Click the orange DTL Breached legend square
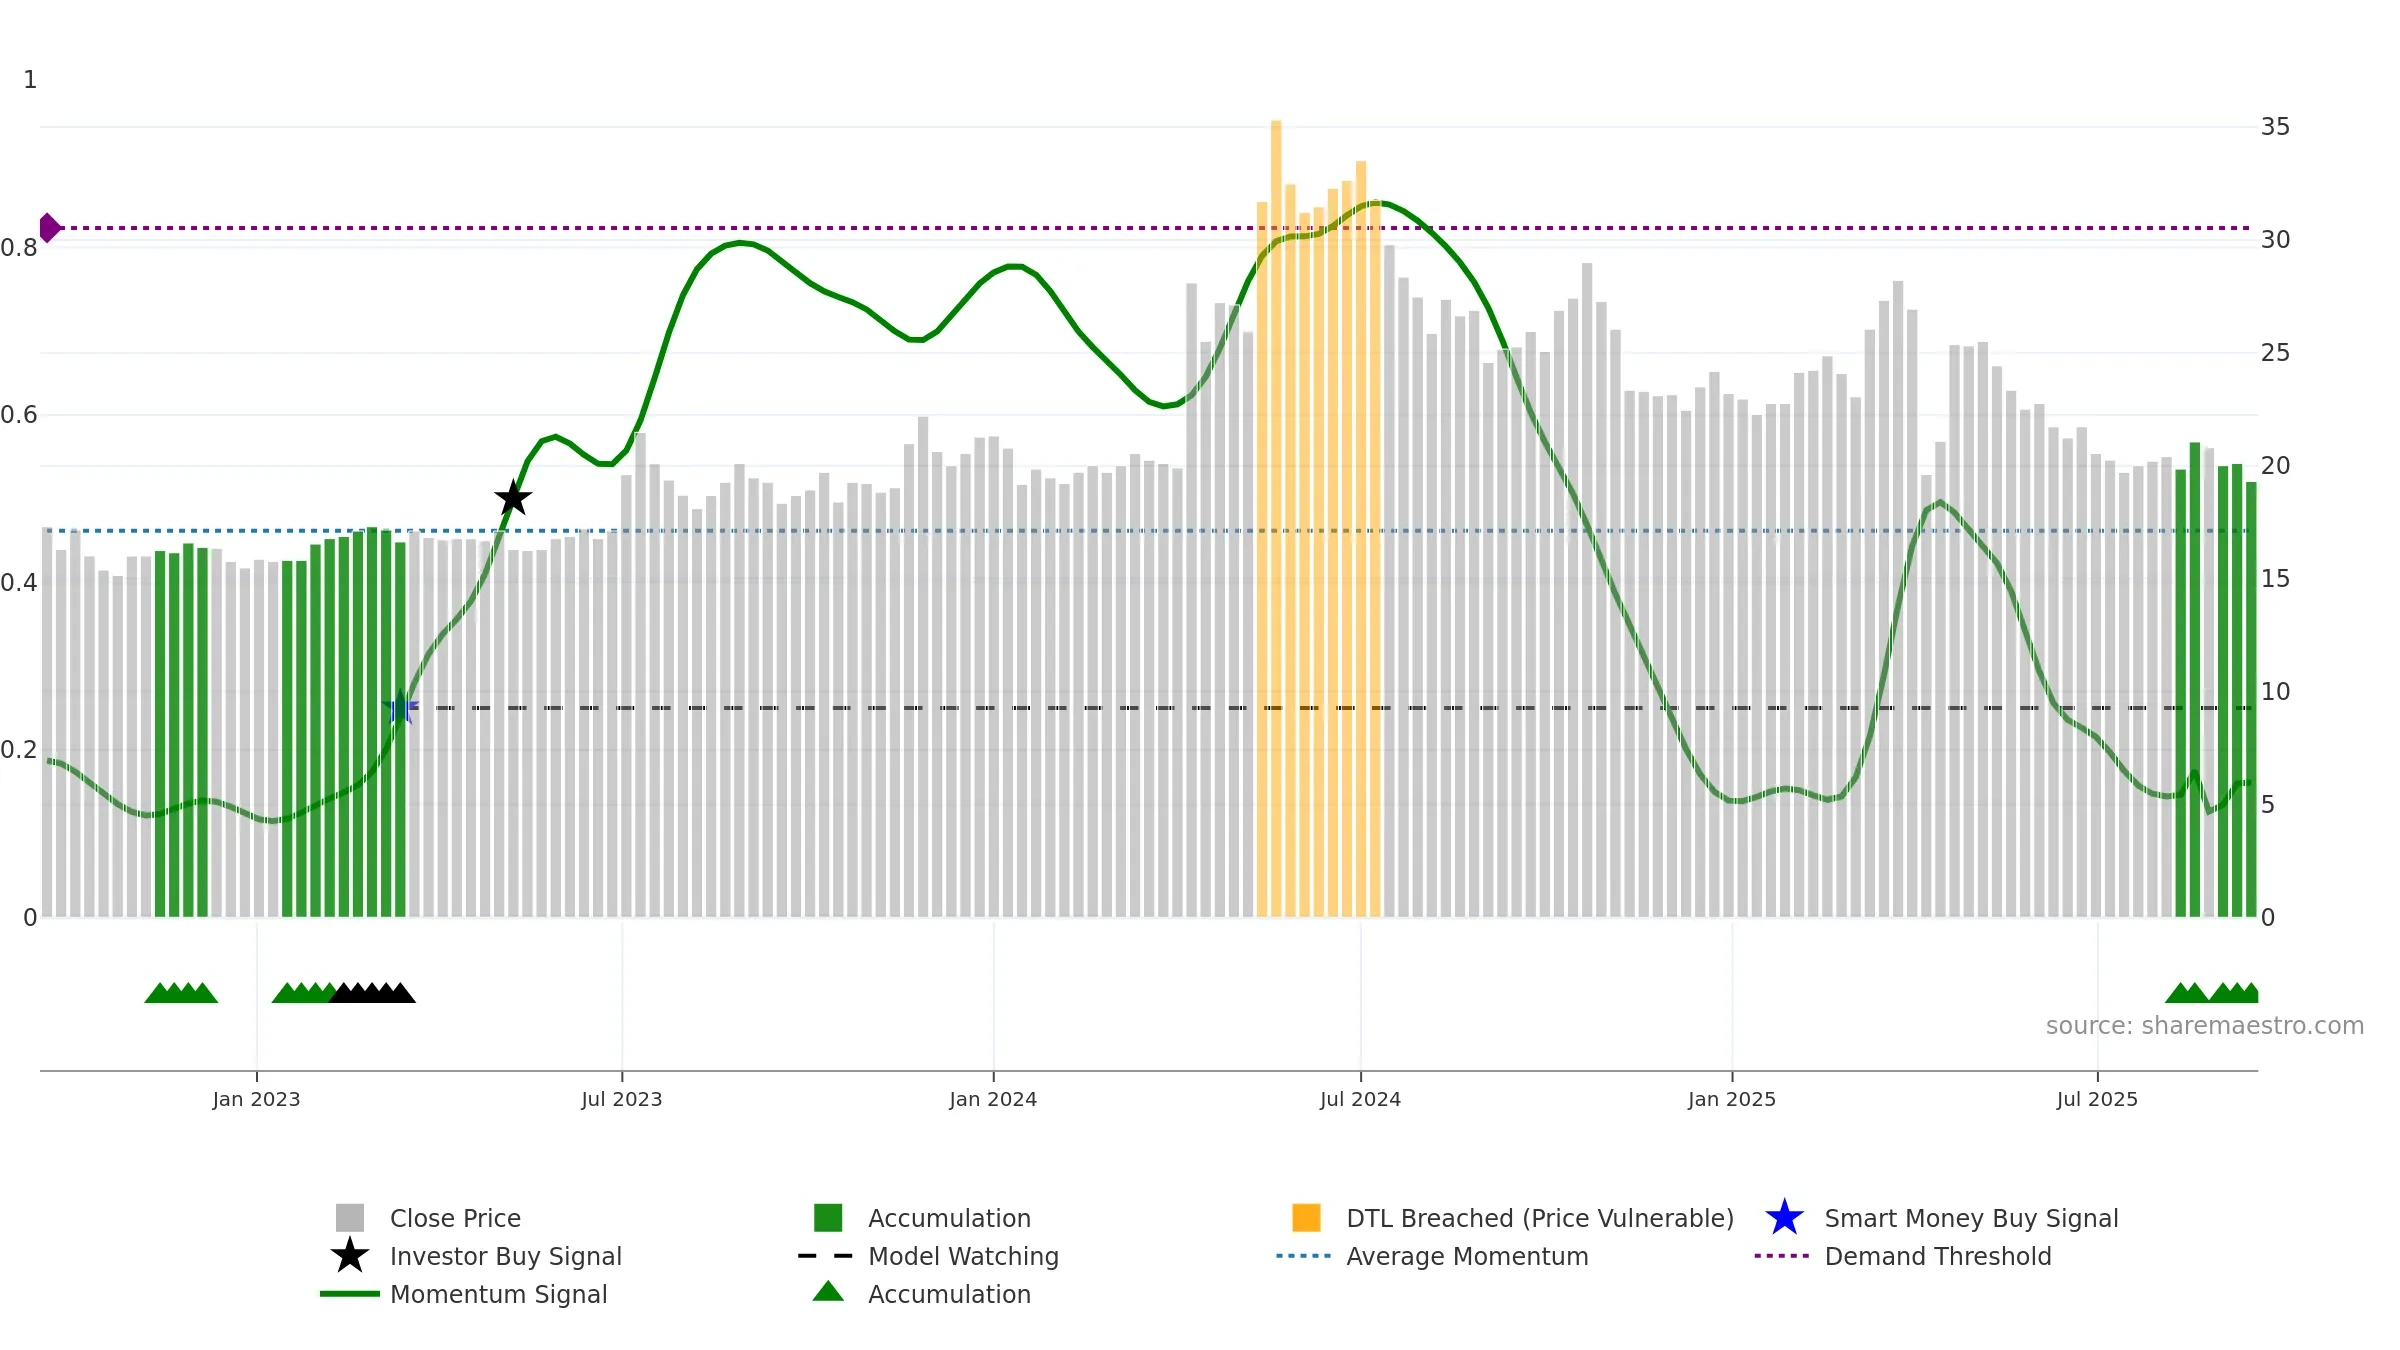 [x=1306, y=1218]
